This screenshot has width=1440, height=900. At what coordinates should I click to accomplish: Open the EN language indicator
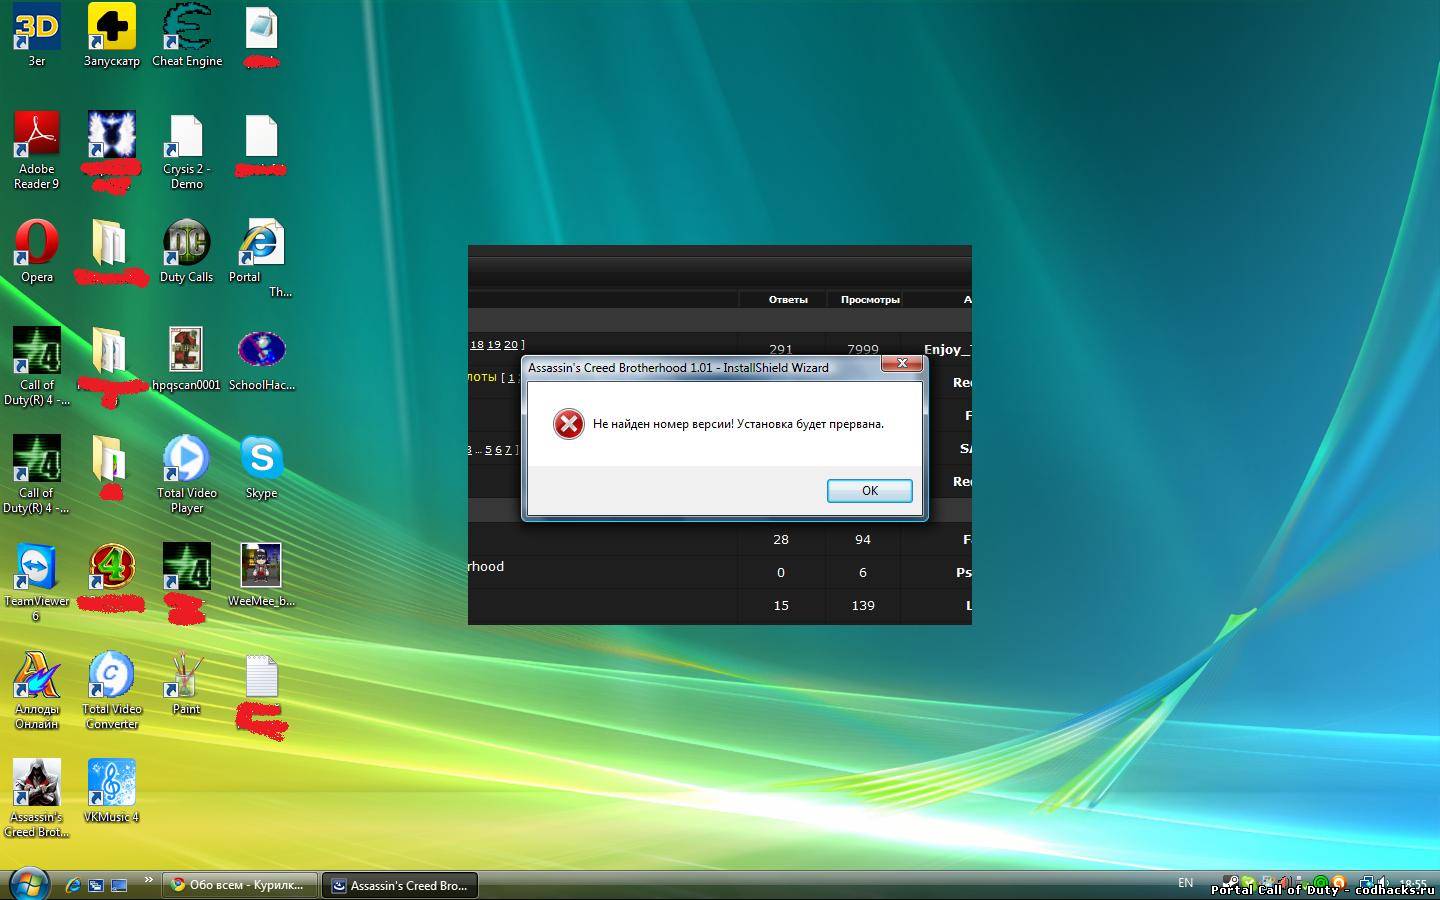(x=1185, y=883)
